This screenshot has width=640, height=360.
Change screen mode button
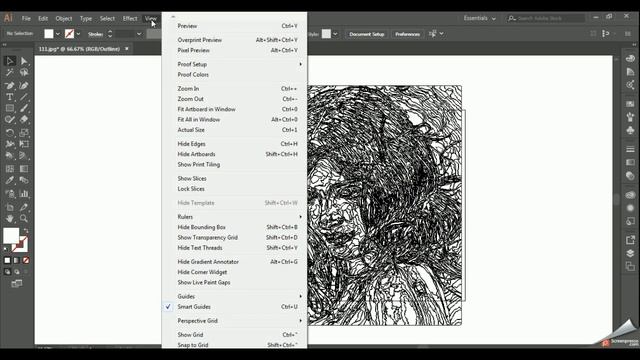pyautogui.click(x=17, y=283)
